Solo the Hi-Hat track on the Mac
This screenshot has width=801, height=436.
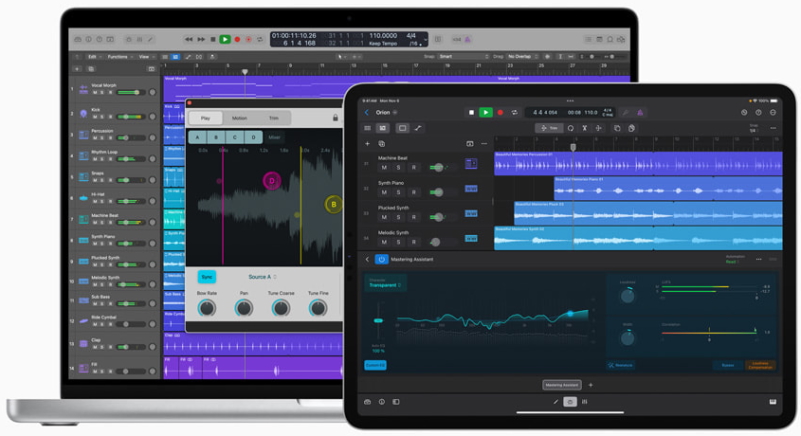pyautogui.click(x=102, y=201)
